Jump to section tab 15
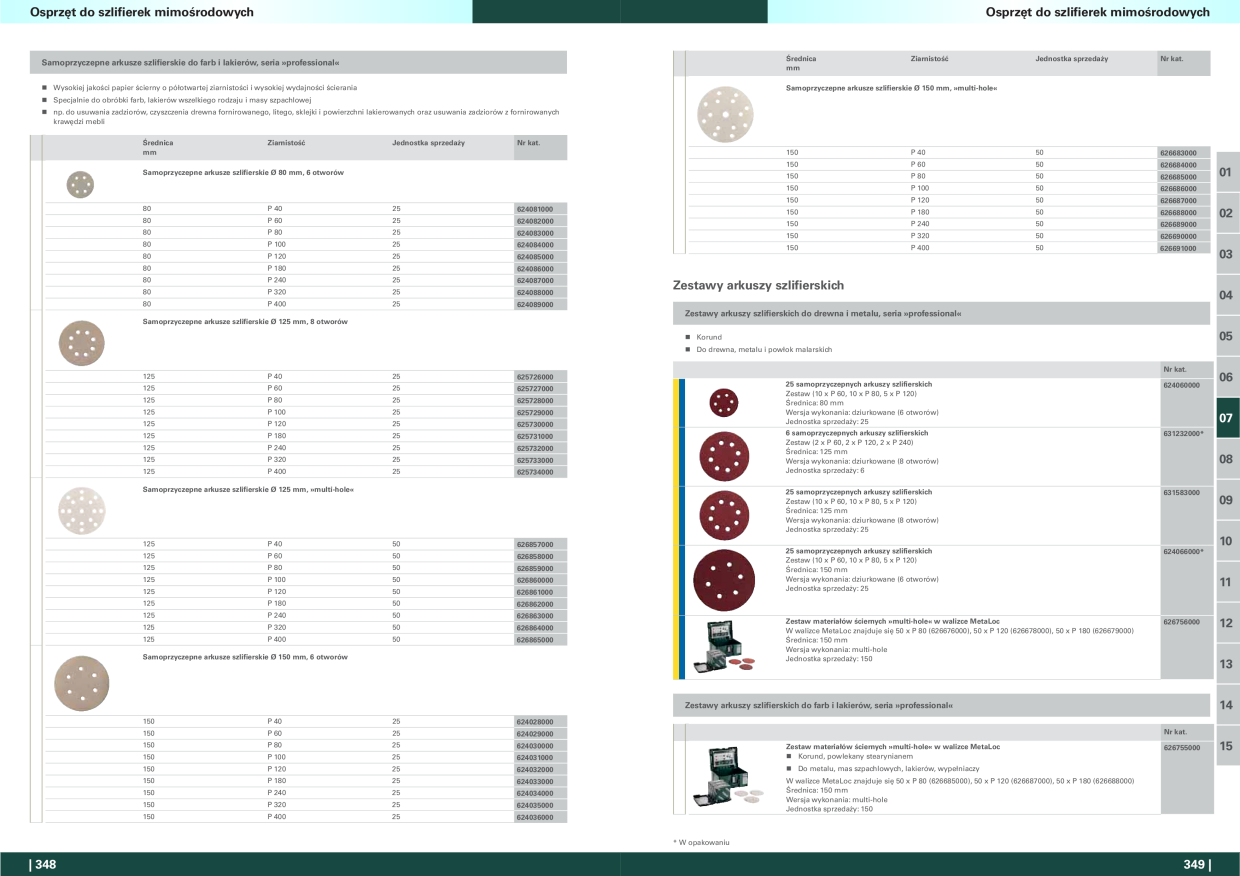 pos(1227,746)
